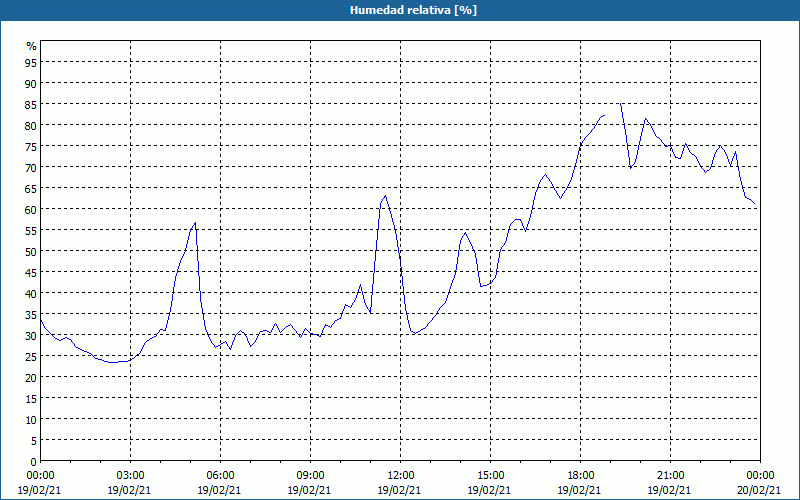The width and height of the screenshot is (800, 500).
Task: Click the 60 y-axis tick label
Action: pyautogui.click(x=32, y=209)
